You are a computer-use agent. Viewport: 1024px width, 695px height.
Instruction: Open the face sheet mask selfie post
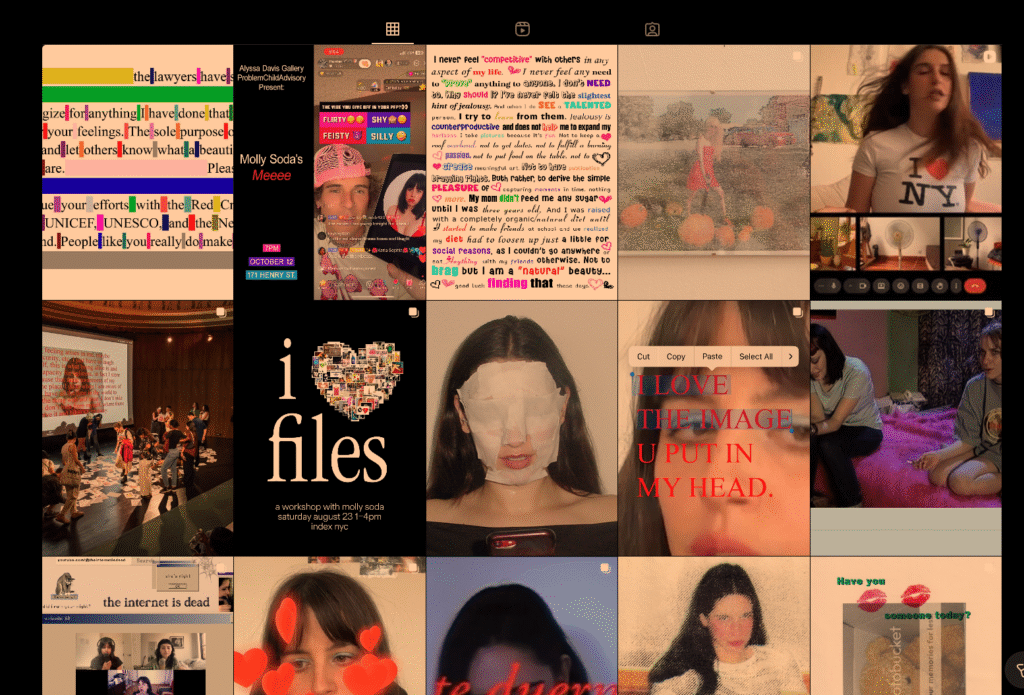tap(521, 428)
